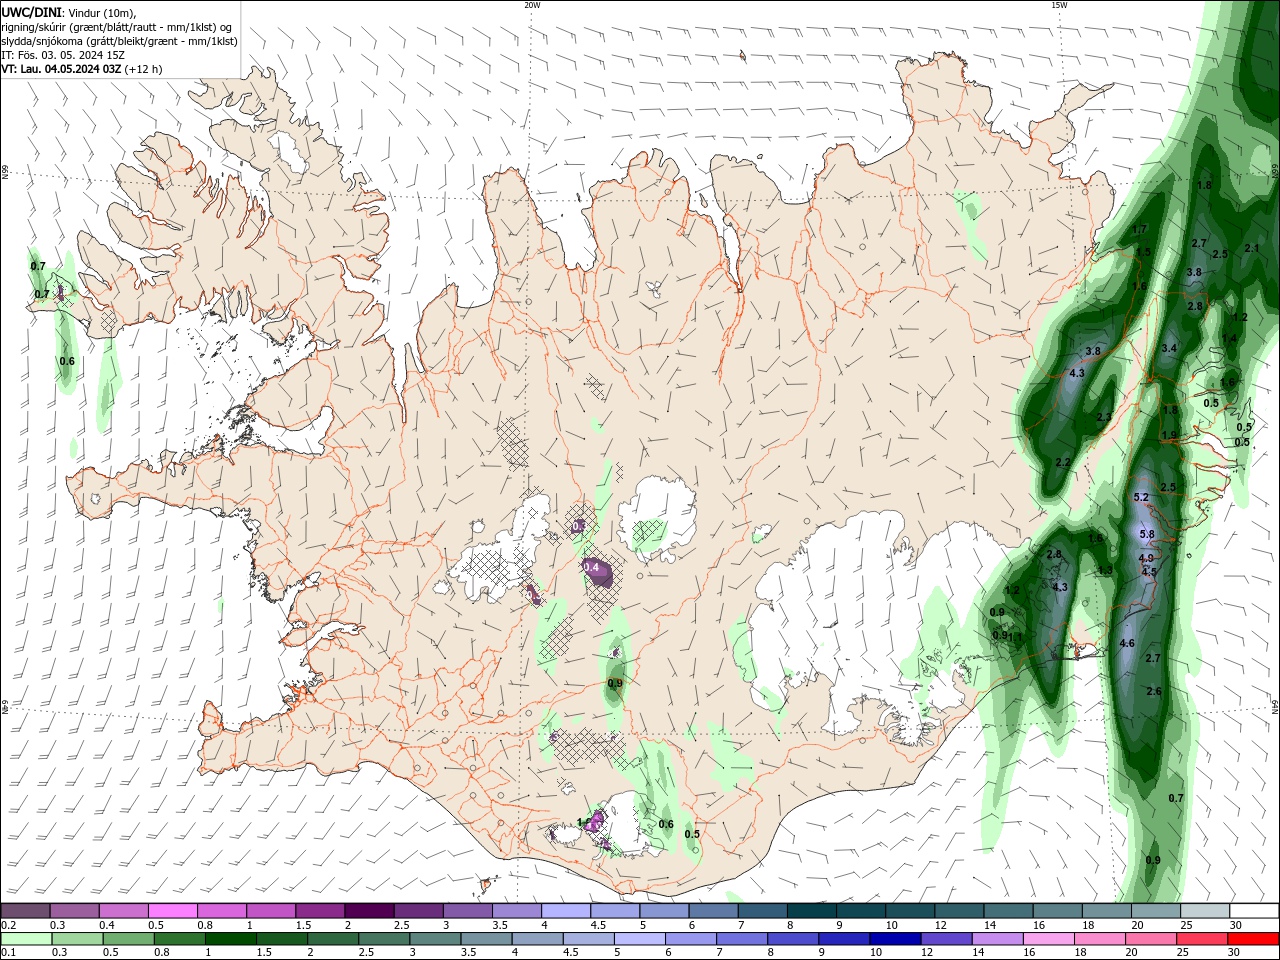Click the 5.2 precipitation value on the map
1280x960 pixels.
[x=1141, y=497]
